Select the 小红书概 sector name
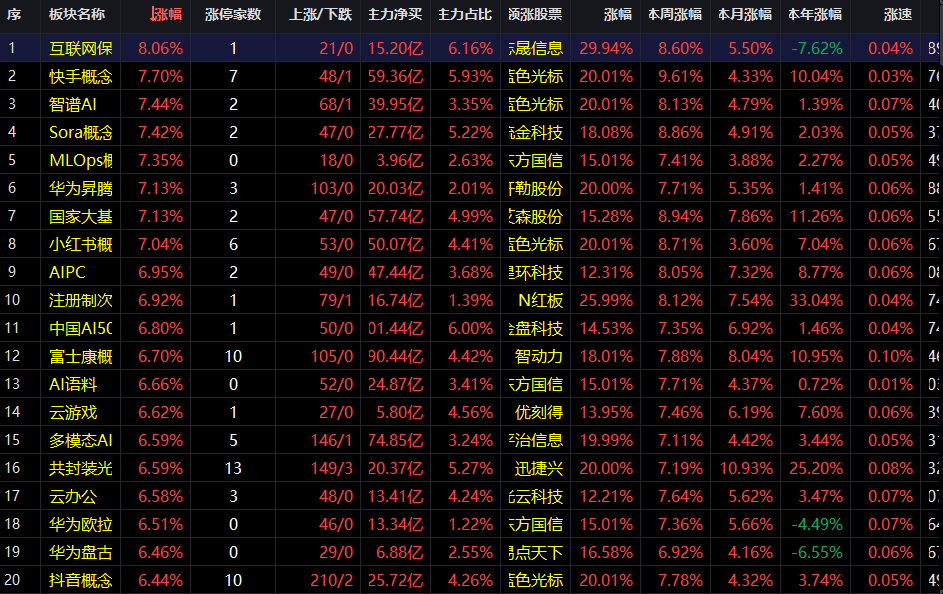Viewport: 943px width, 594px height. coord(81,244)
